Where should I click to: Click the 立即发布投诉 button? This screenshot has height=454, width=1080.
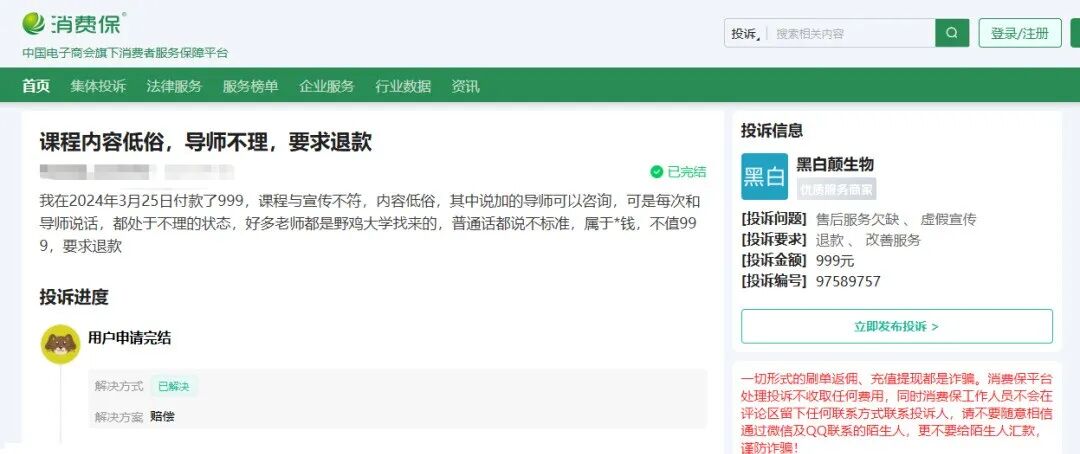(896, 326)
